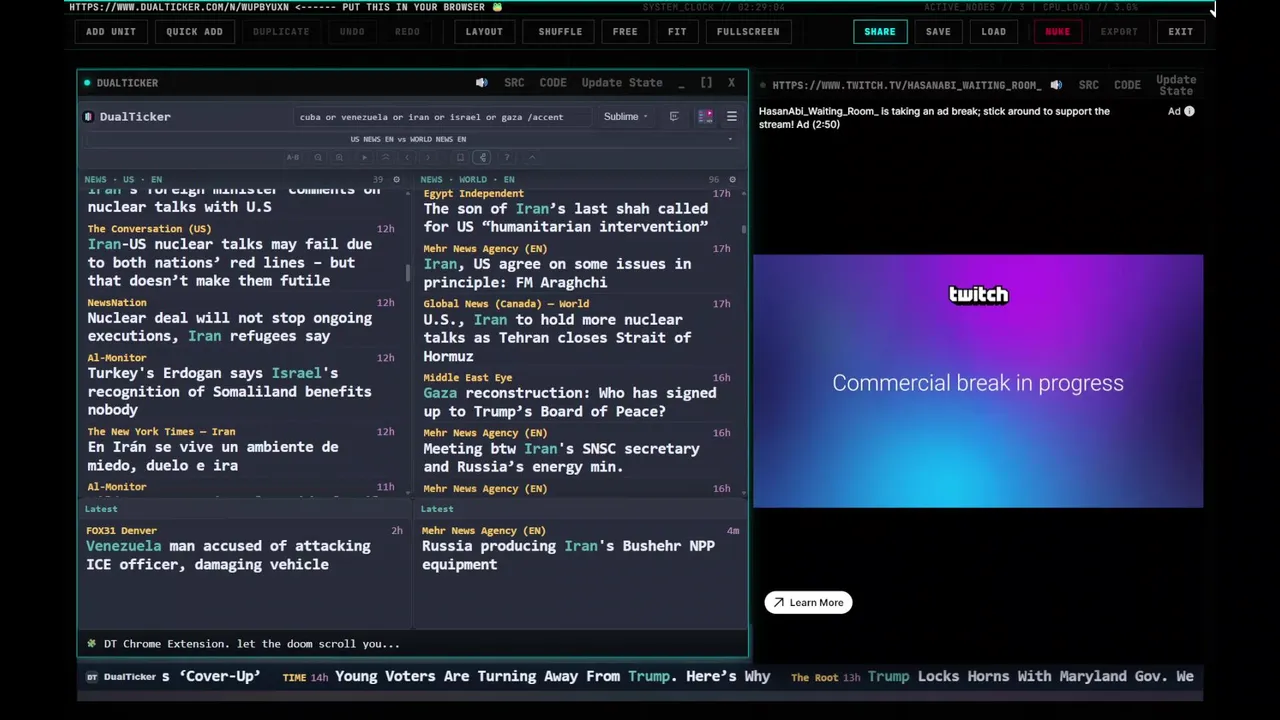1280x720 pixels.
Task: Open CODE tab of DualTicker unit
Action: coord(553,83)
